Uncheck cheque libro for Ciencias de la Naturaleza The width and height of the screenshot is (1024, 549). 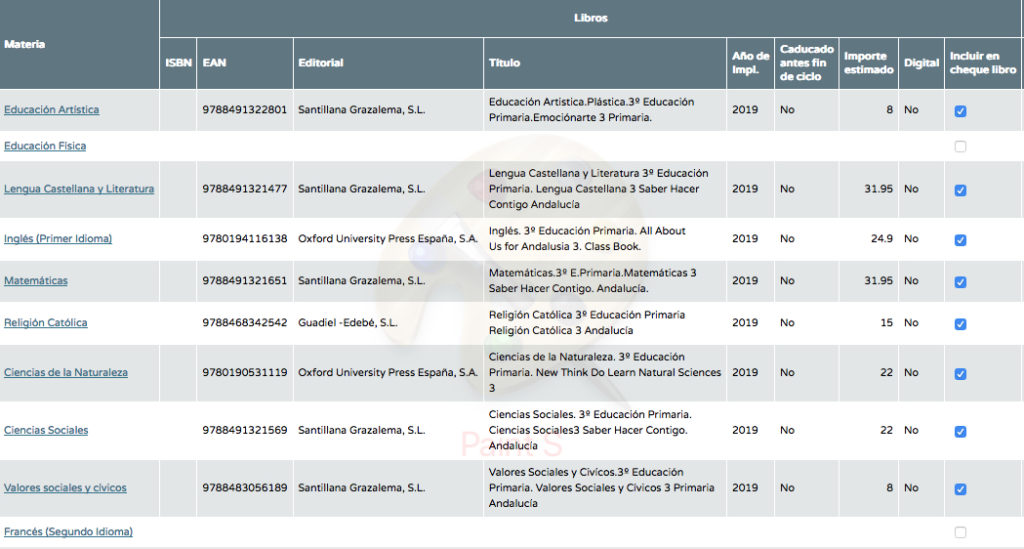pos(960,373)
